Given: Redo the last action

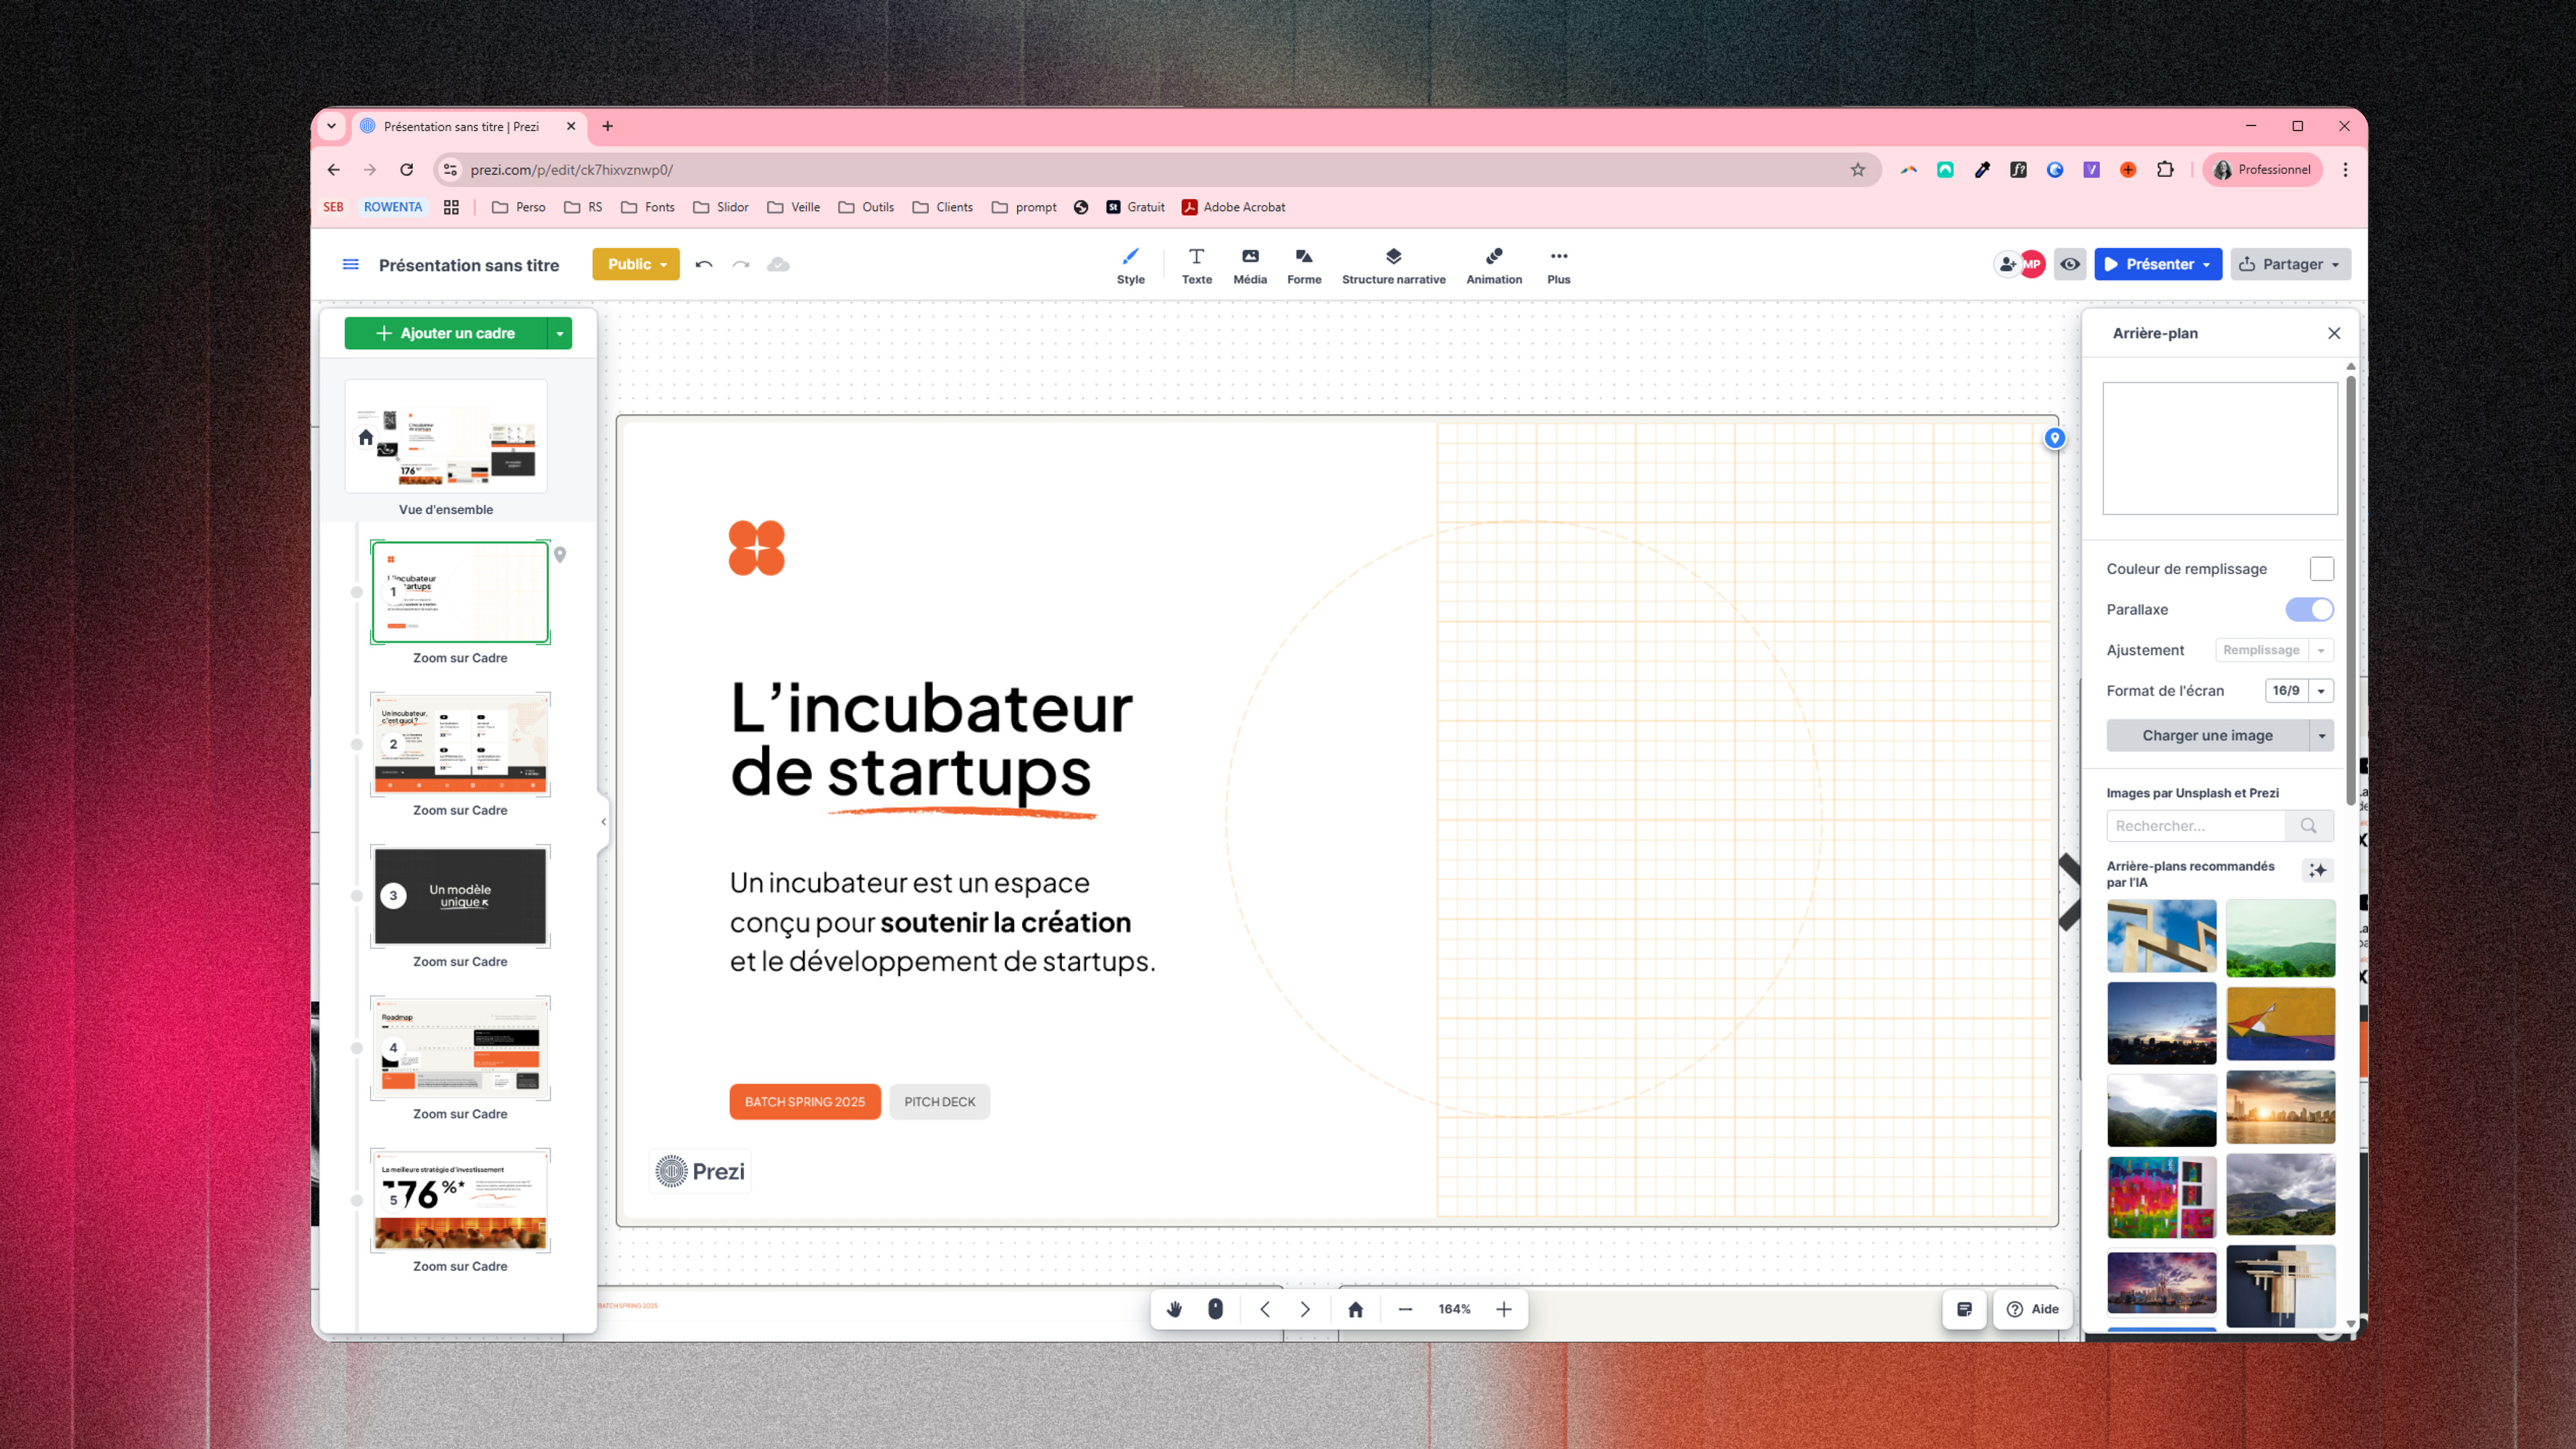Looking at the screenshot, I should [x=741, y=264].
